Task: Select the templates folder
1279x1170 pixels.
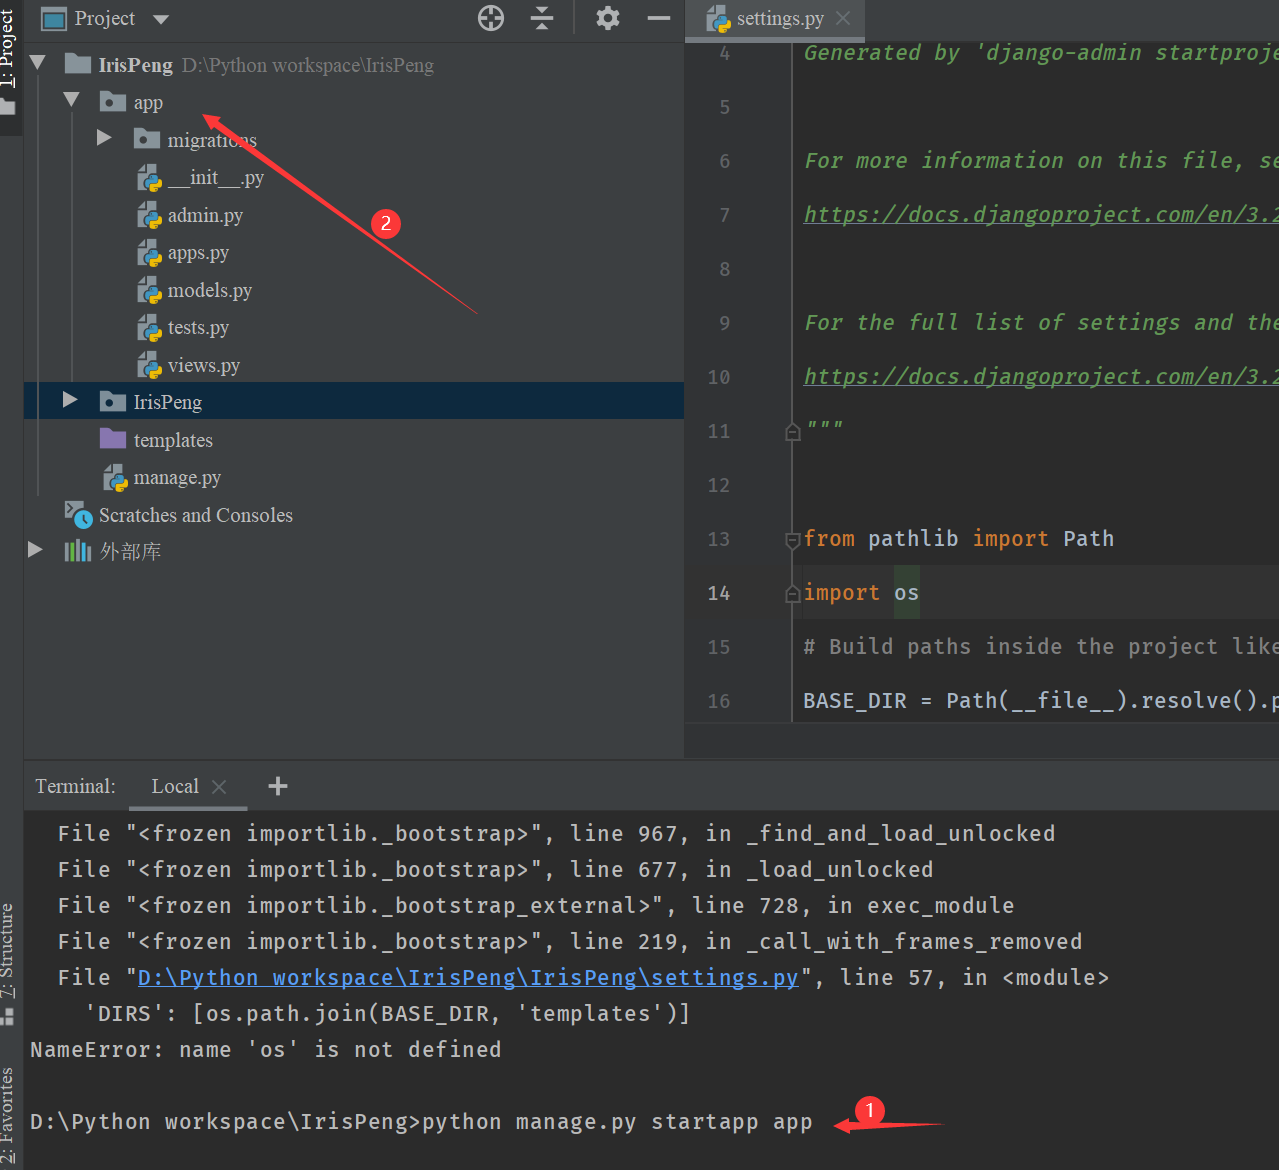Action: point(172,440)
